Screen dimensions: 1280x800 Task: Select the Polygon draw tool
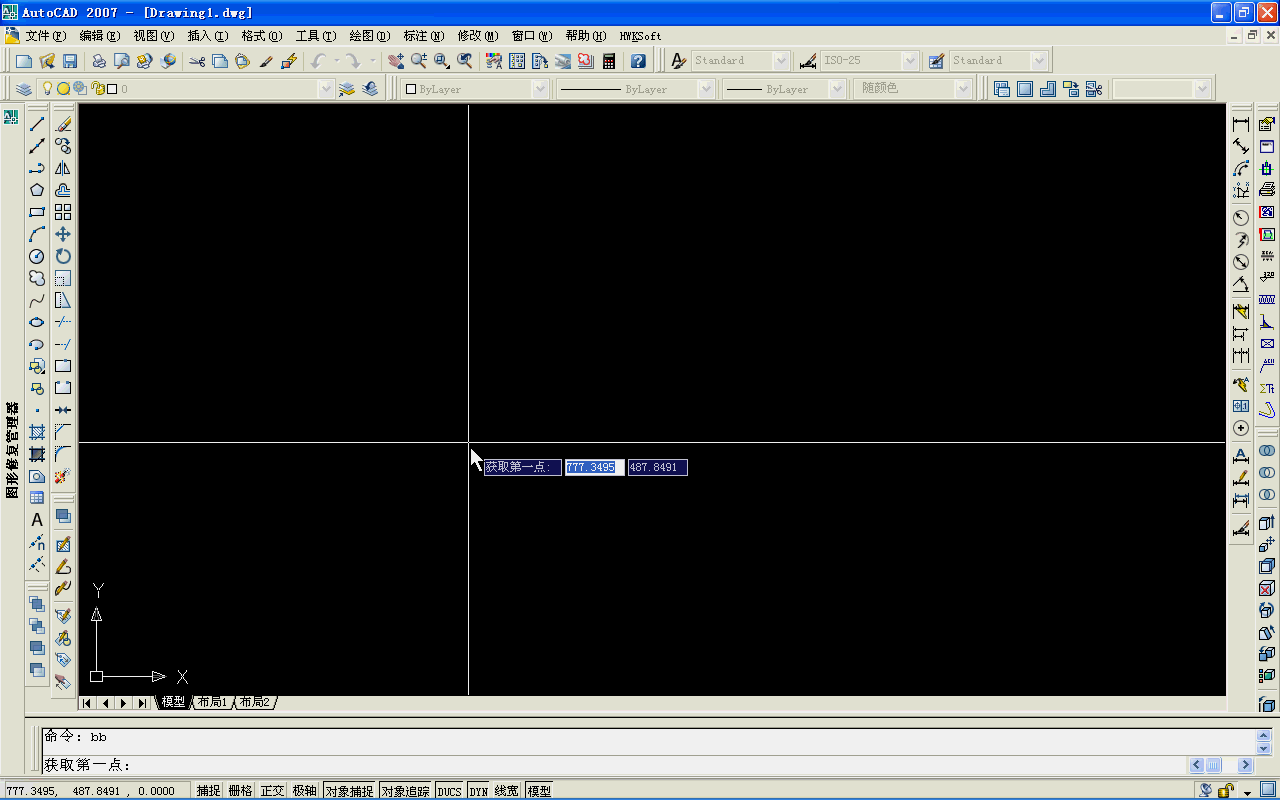pyautogui.click(x=37, y=190)
